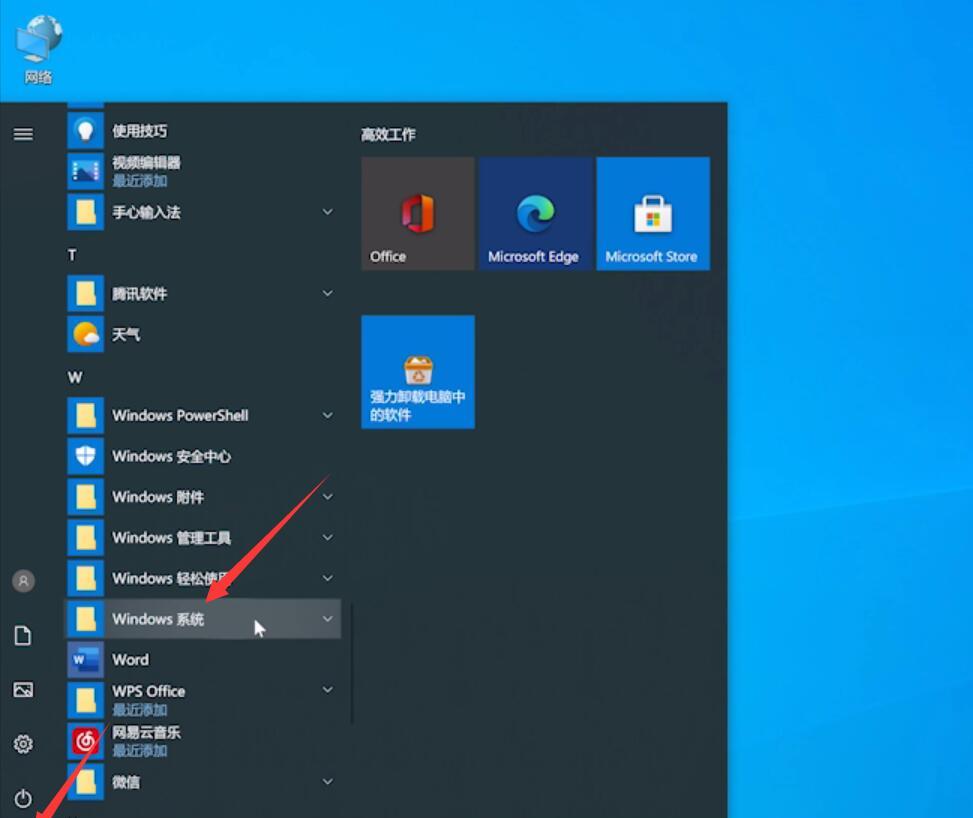Screen dimensions: 973x818
Task: Expand the 微信 folder chevron
Action: pos(328,782)
